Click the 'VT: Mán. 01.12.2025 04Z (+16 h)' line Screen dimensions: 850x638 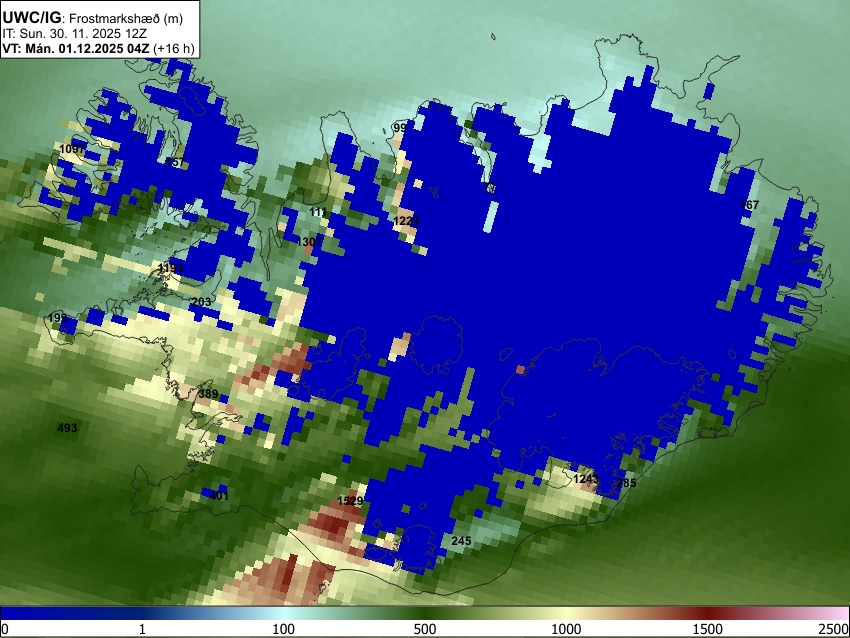coord(98,48)
